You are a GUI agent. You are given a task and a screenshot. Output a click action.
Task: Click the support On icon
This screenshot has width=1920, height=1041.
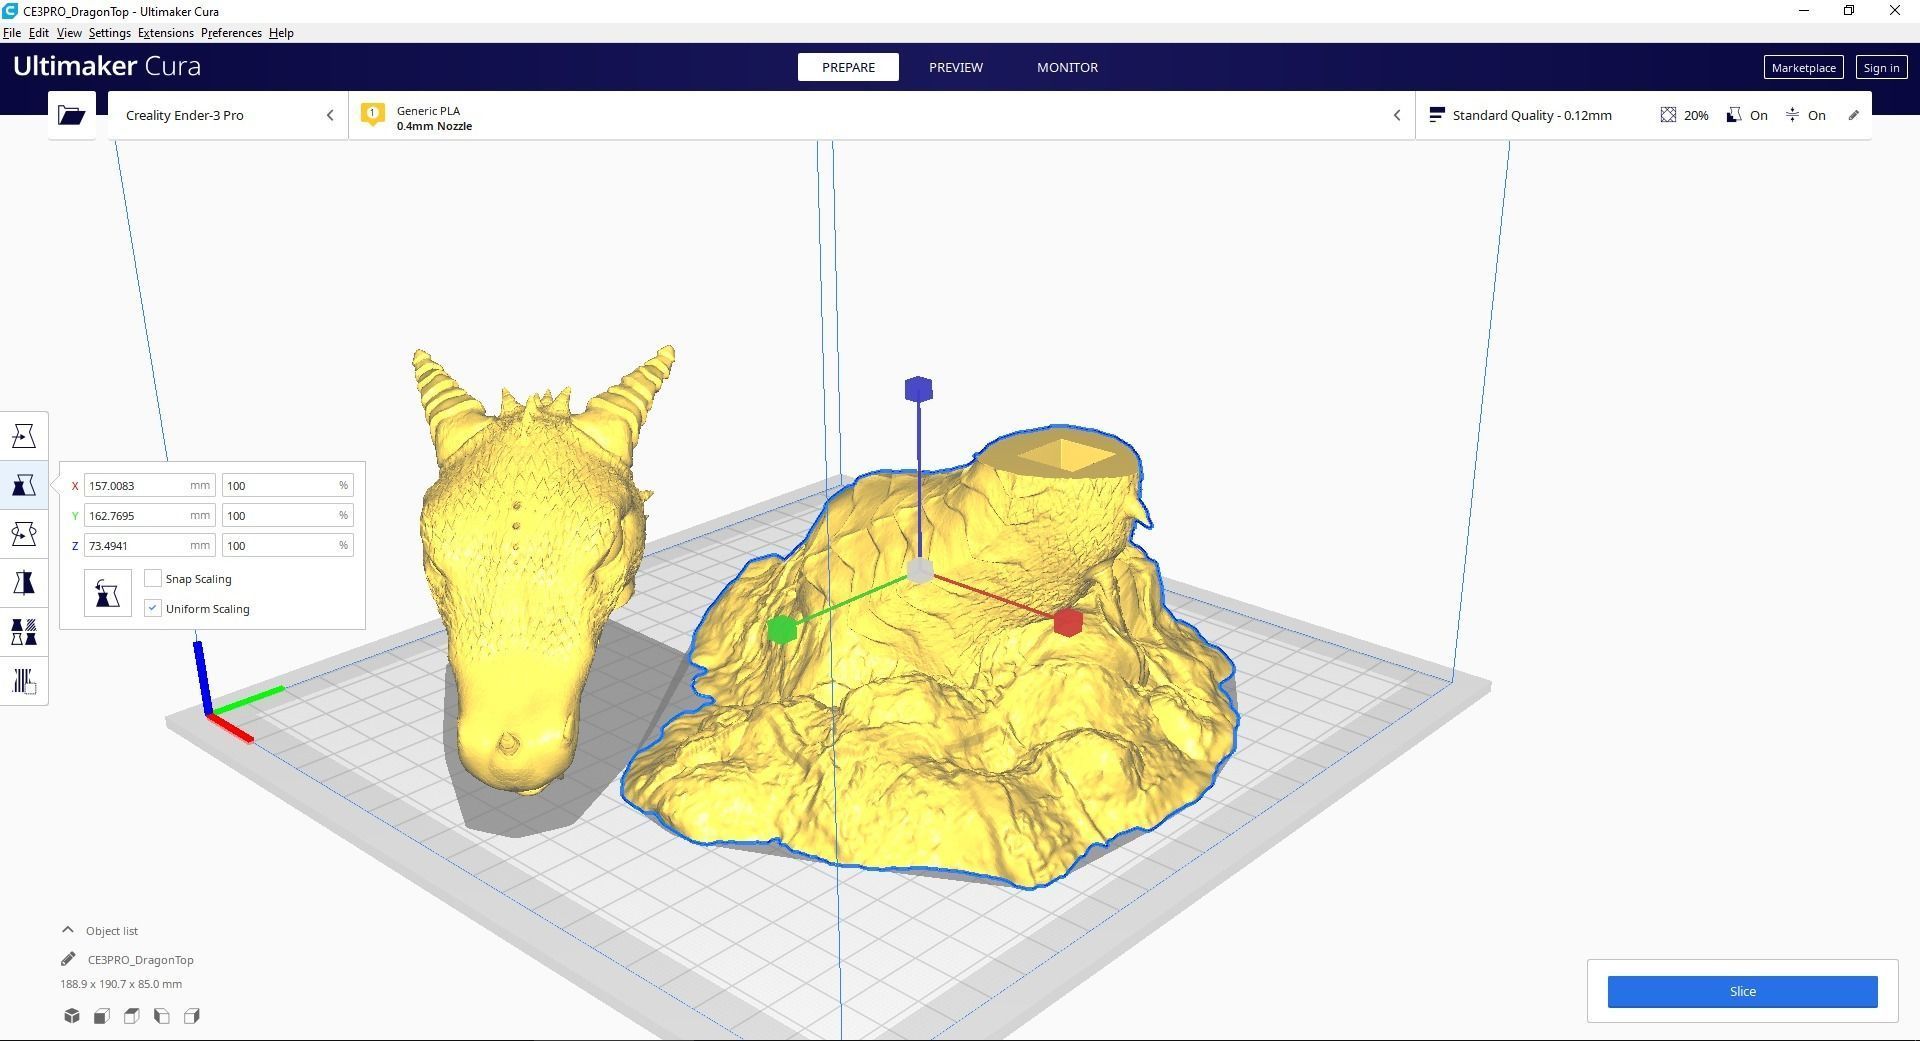point(1734,115)
